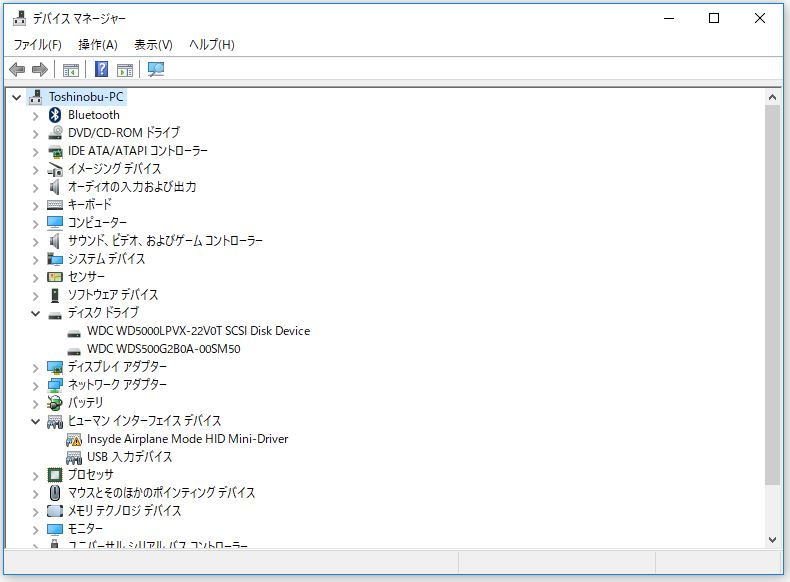Click the システム デバイス folder icon
790x582 pixels.
point(55,259)
